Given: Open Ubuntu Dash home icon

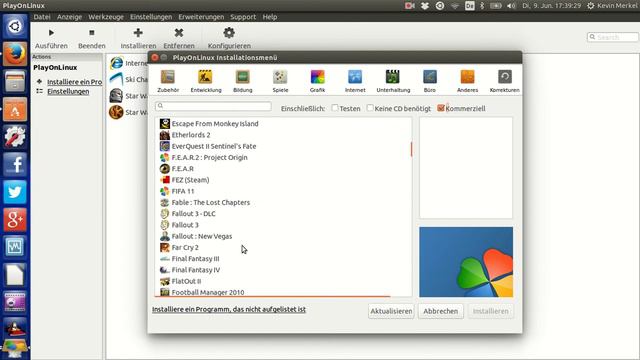Looking at the screenshot, I should 15,26.
